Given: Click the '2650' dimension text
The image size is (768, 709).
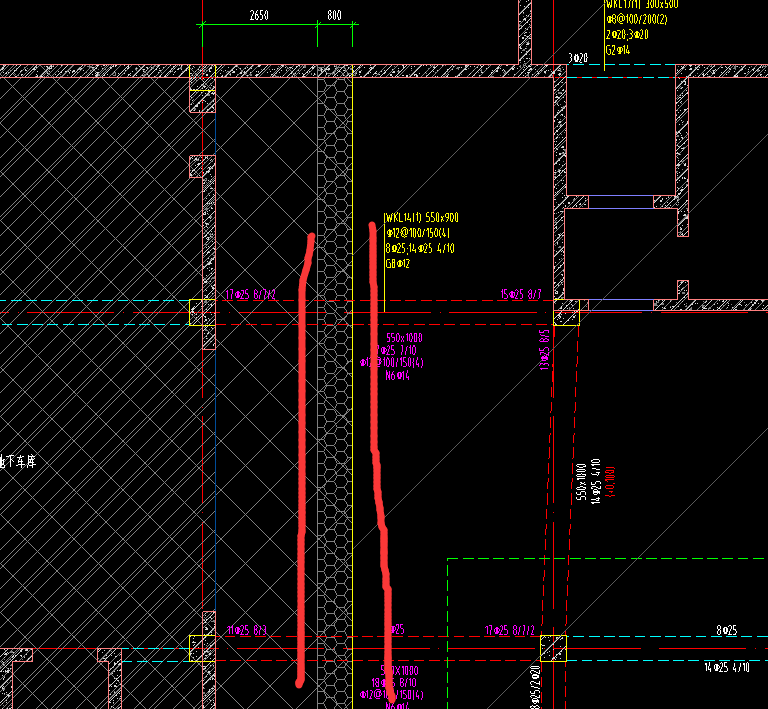Looking at the screenshot, I should coord(259,16).
